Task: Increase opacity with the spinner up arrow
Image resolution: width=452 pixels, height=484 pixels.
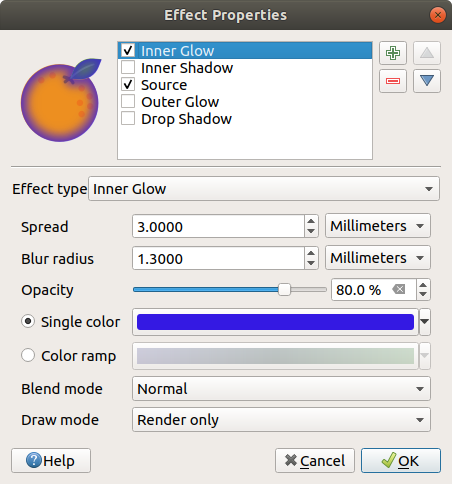Action: [x=423, y=285]
